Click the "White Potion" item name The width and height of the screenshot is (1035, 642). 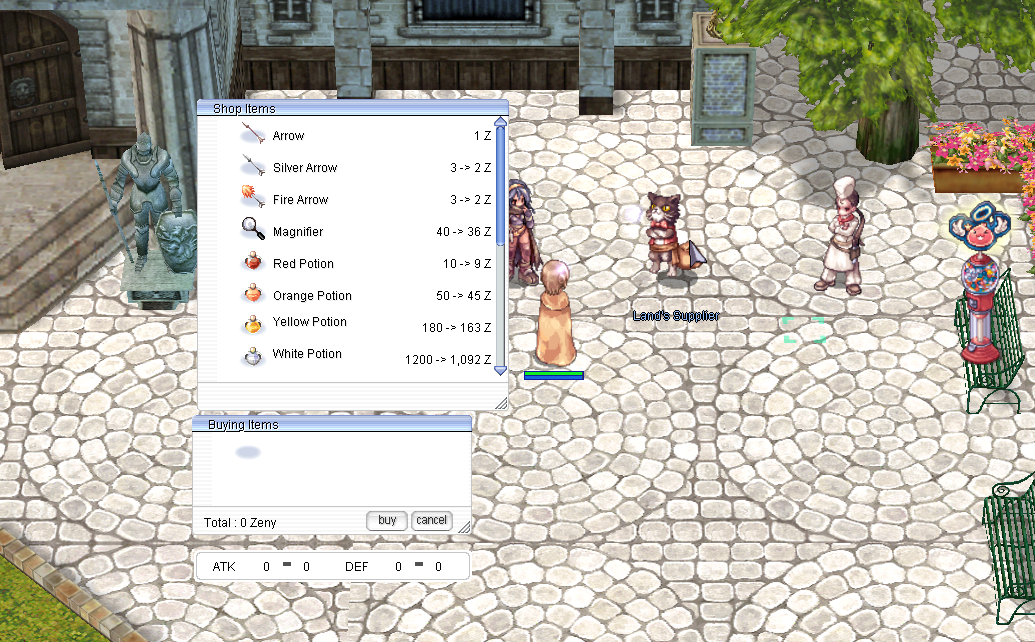(x=307, y=354)
